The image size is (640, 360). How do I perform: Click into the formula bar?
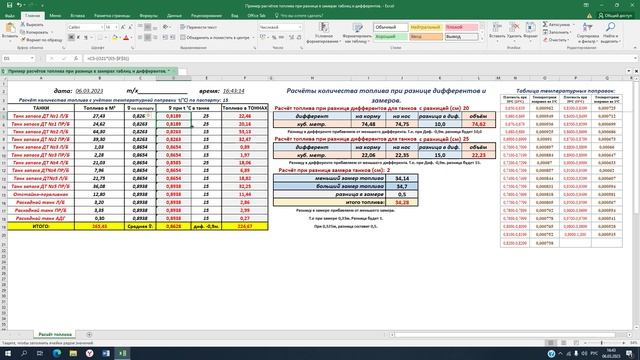tap(359, 58)
